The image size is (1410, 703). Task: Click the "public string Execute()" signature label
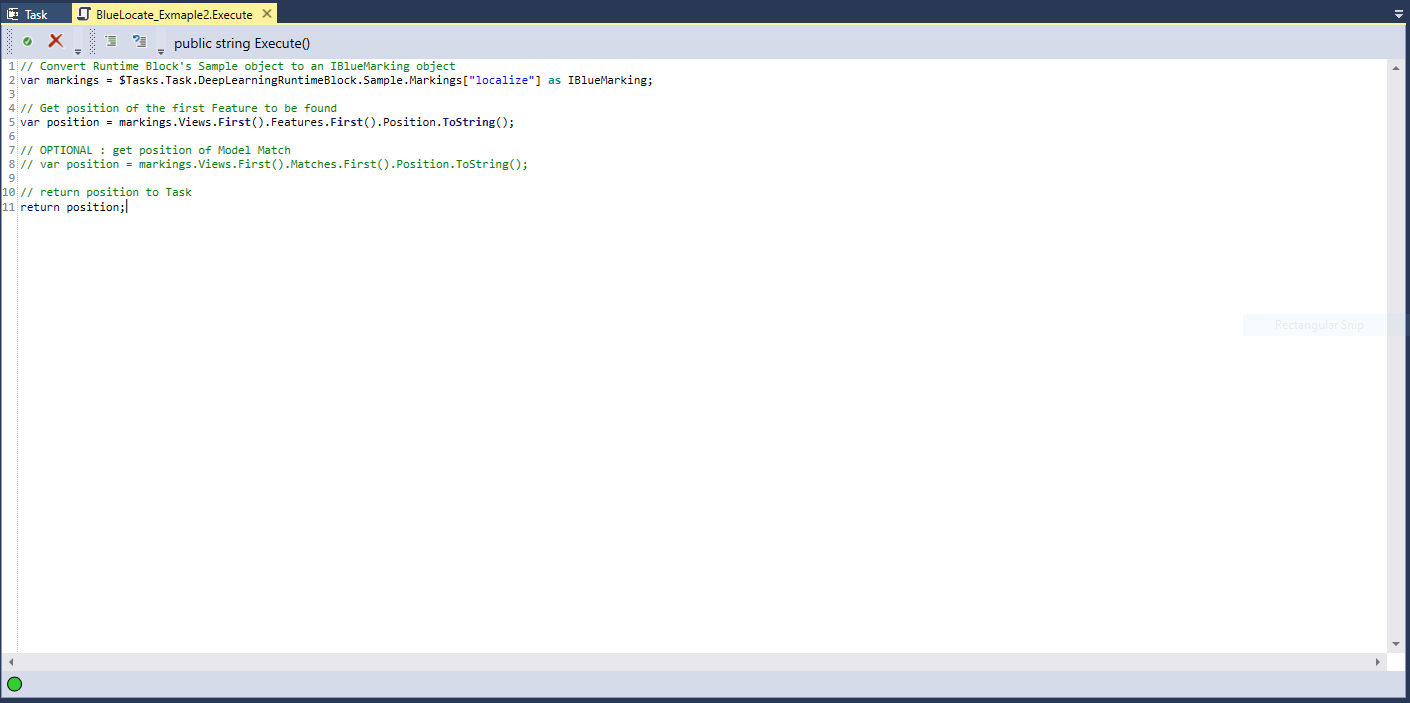click(242, 43)
